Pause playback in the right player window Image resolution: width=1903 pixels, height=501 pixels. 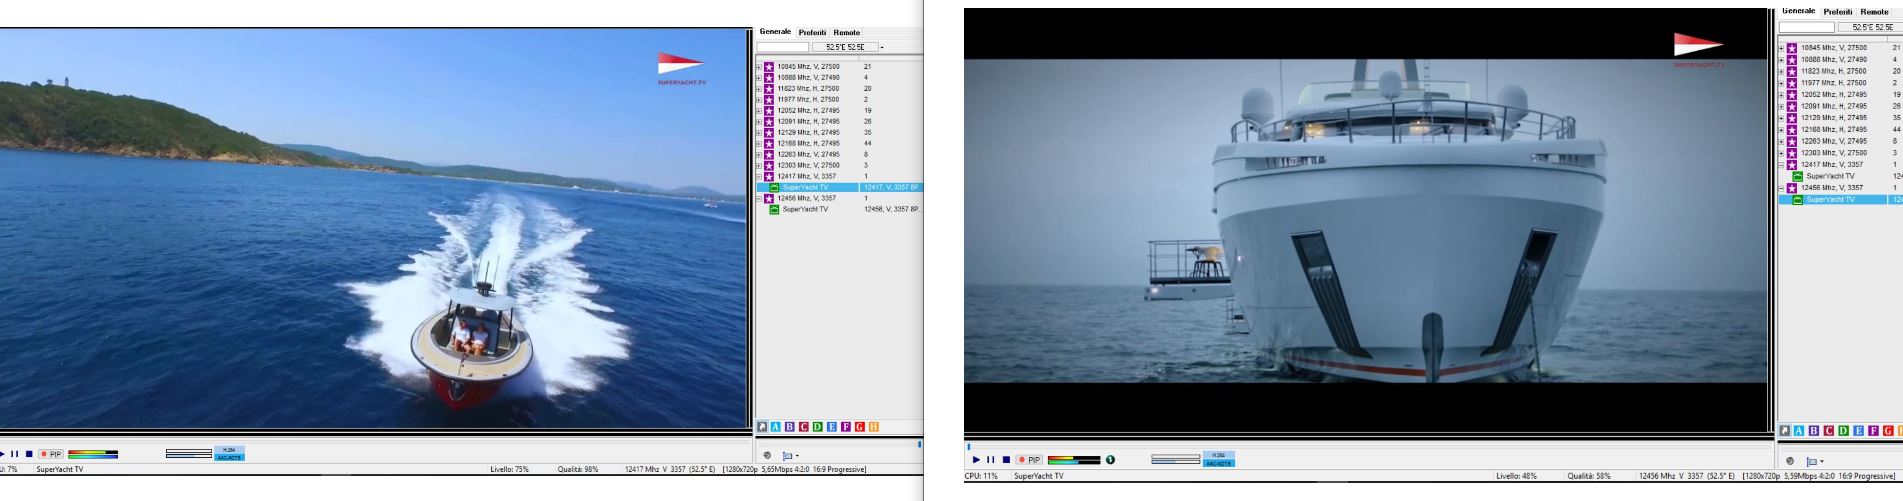[x=992, y=460]
